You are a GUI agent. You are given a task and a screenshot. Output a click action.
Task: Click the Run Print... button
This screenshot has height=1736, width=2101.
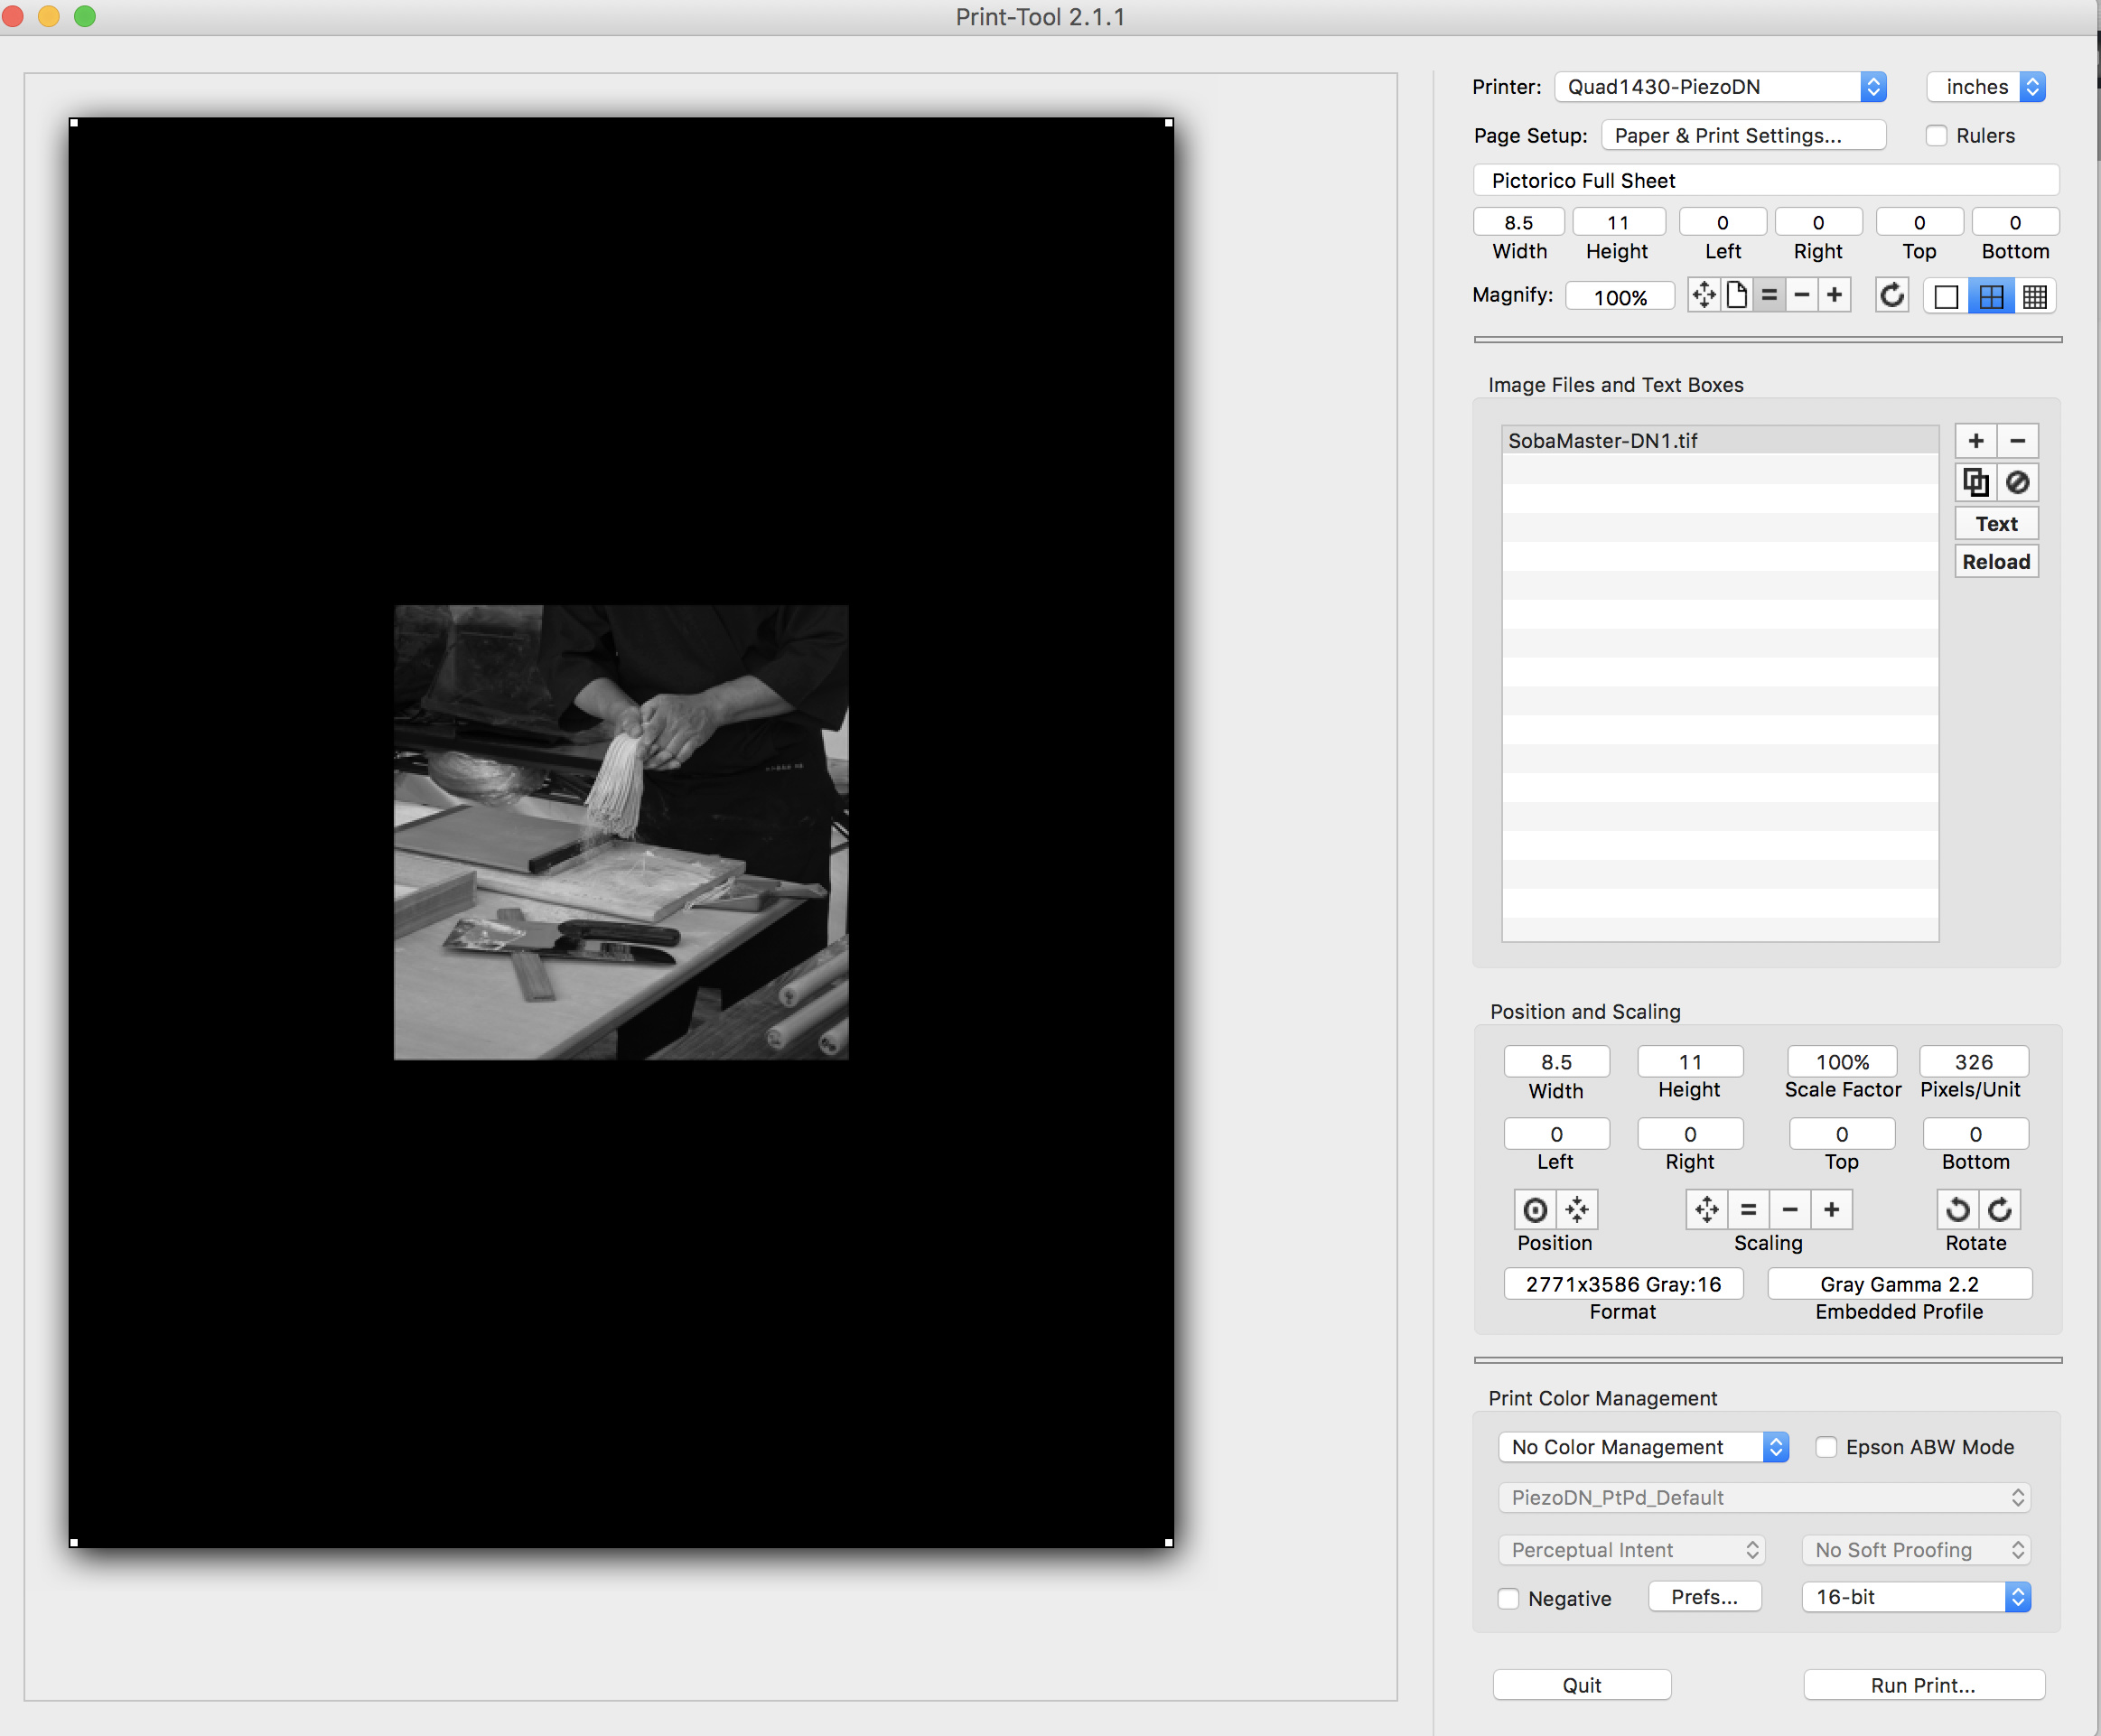pyautogui.click(x=1923, y=1685)
